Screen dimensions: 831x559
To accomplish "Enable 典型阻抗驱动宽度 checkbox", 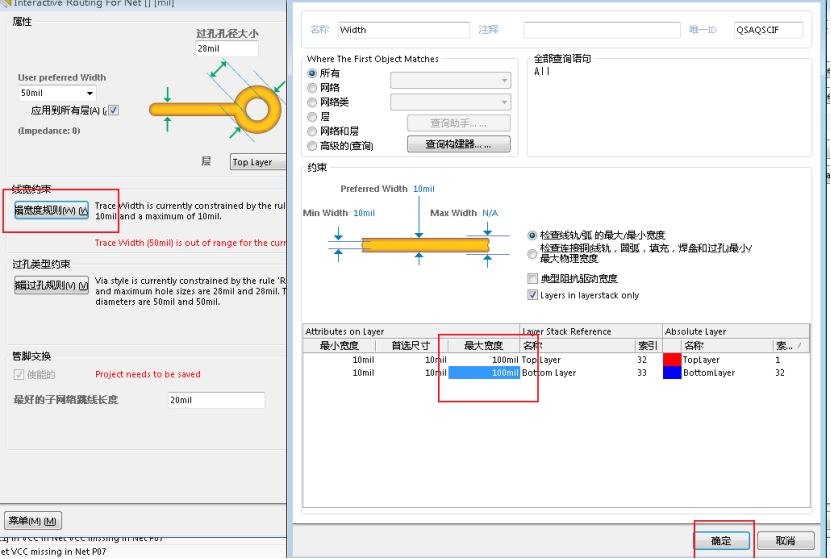I will [533, 278].
